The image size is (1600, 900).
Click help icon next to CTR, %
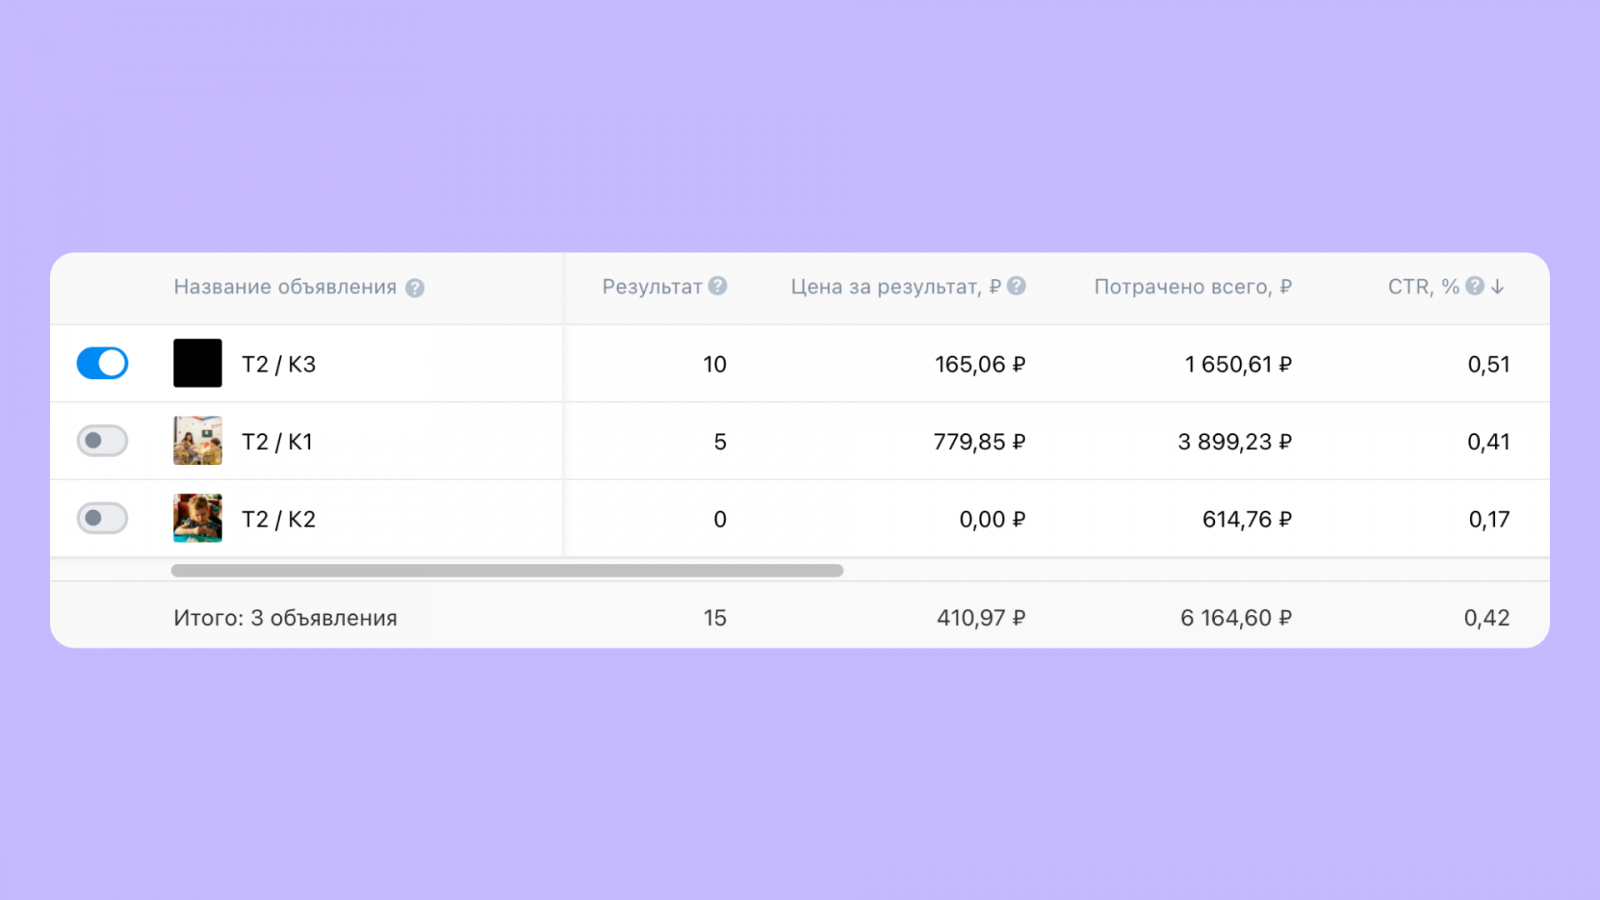click(1475, 286)
